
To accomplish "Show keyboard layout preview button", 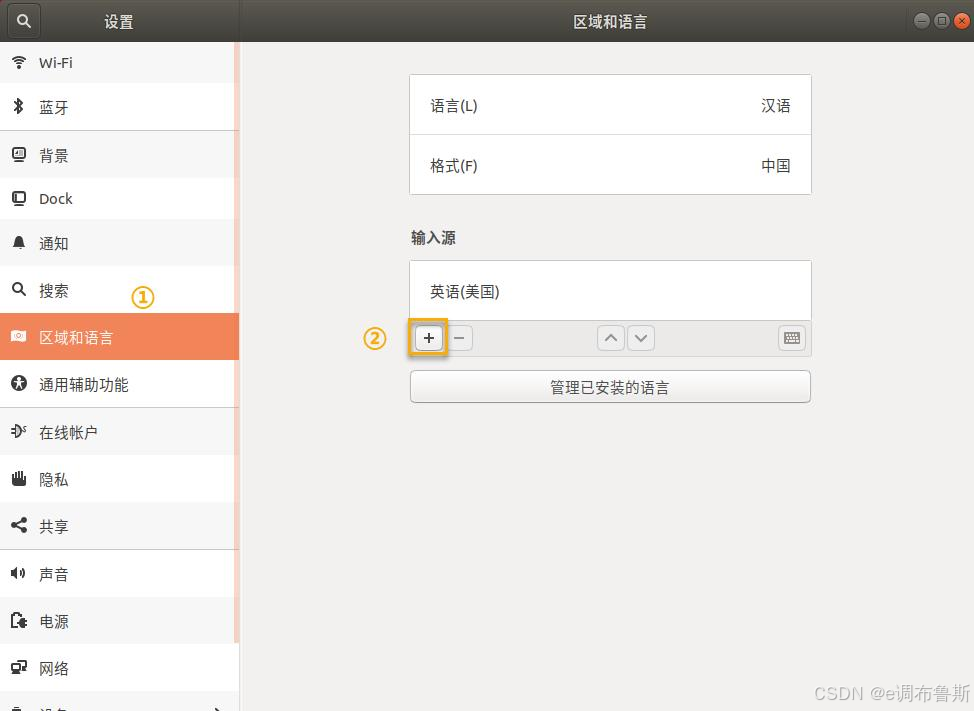I will point(792,338).
